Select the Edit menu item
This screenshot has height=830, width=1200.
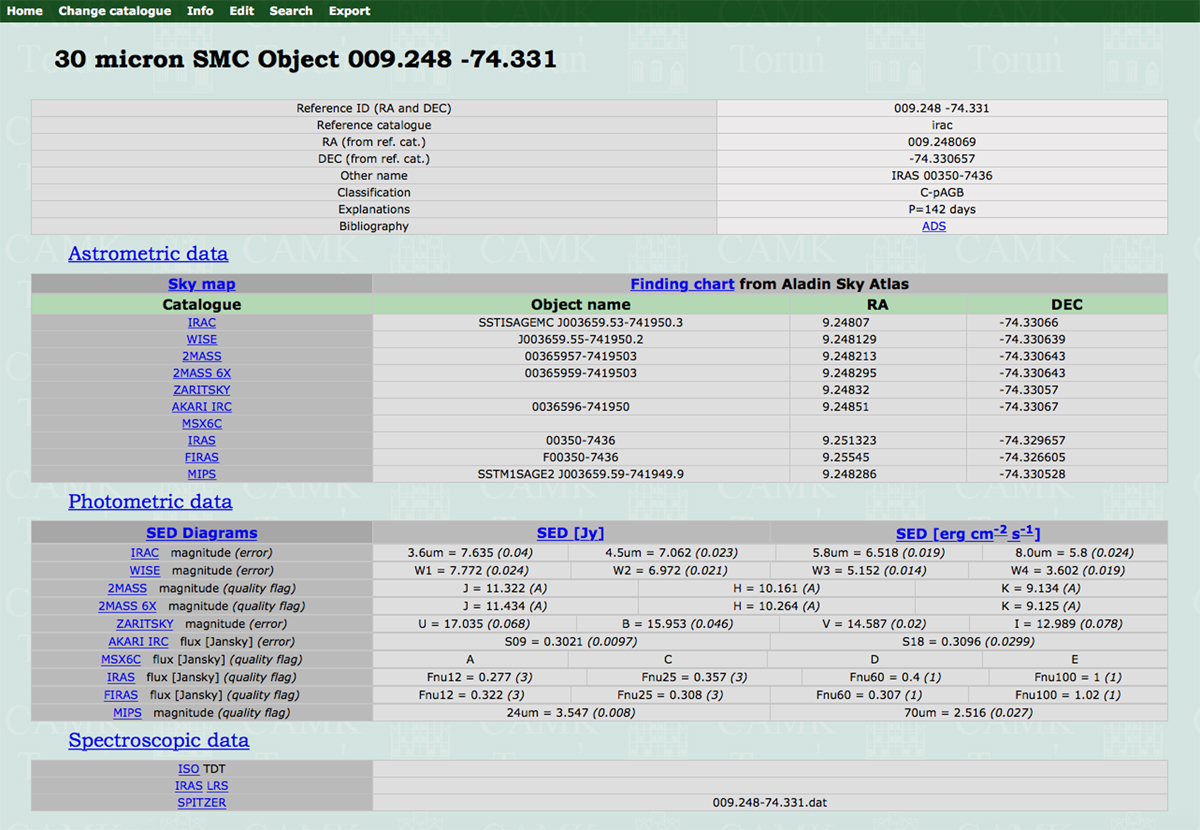pos(241,11)
